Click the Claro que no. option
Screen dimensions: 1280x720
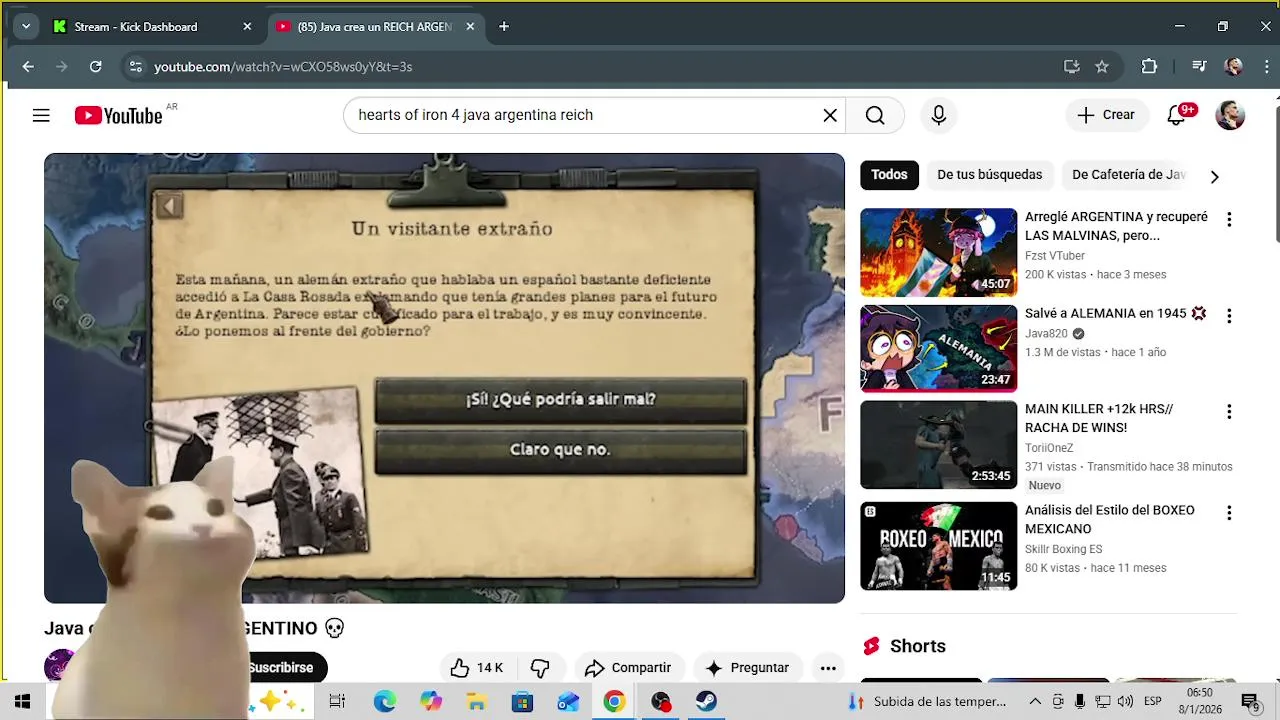(x=560, y=450)
